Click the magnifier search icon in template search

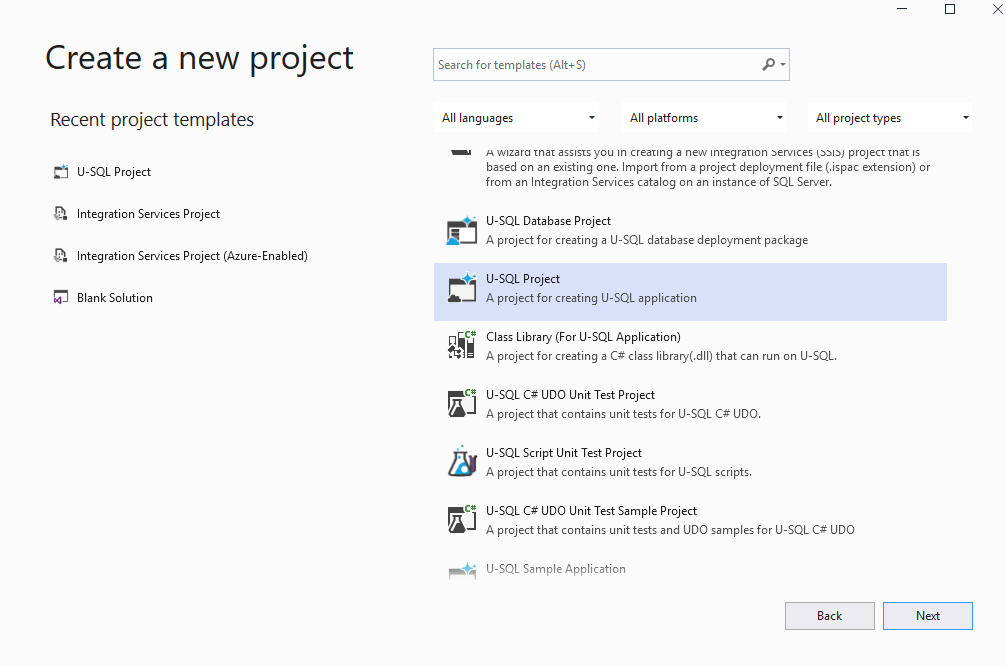click(768, 65)
